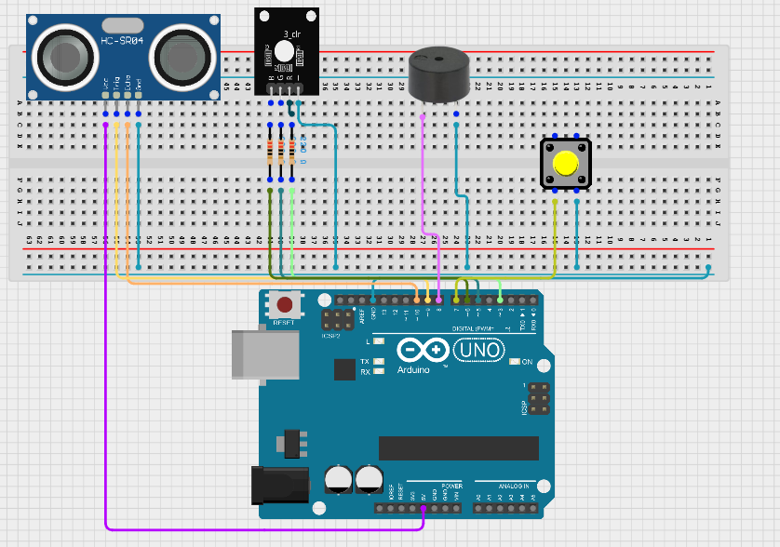Click the UNO logo on the Arduino board
Screen dimensions: 780x547
click(479, 350)
